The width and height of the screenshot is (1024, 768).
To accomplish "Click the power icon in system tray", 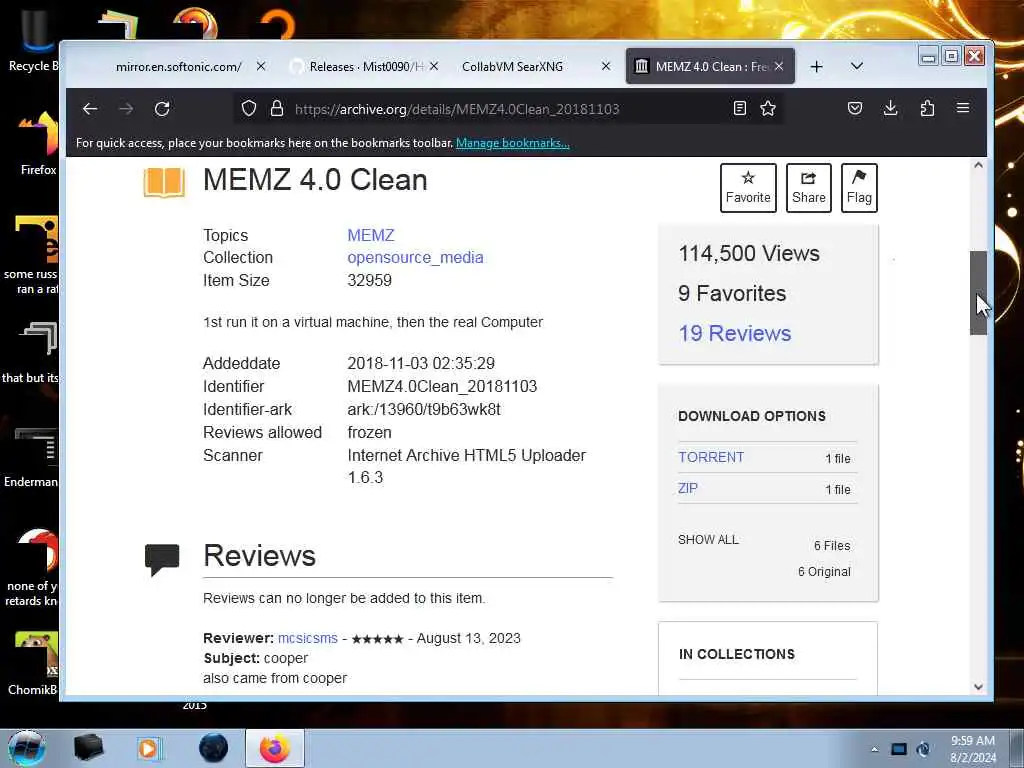I will coord(923,750).
